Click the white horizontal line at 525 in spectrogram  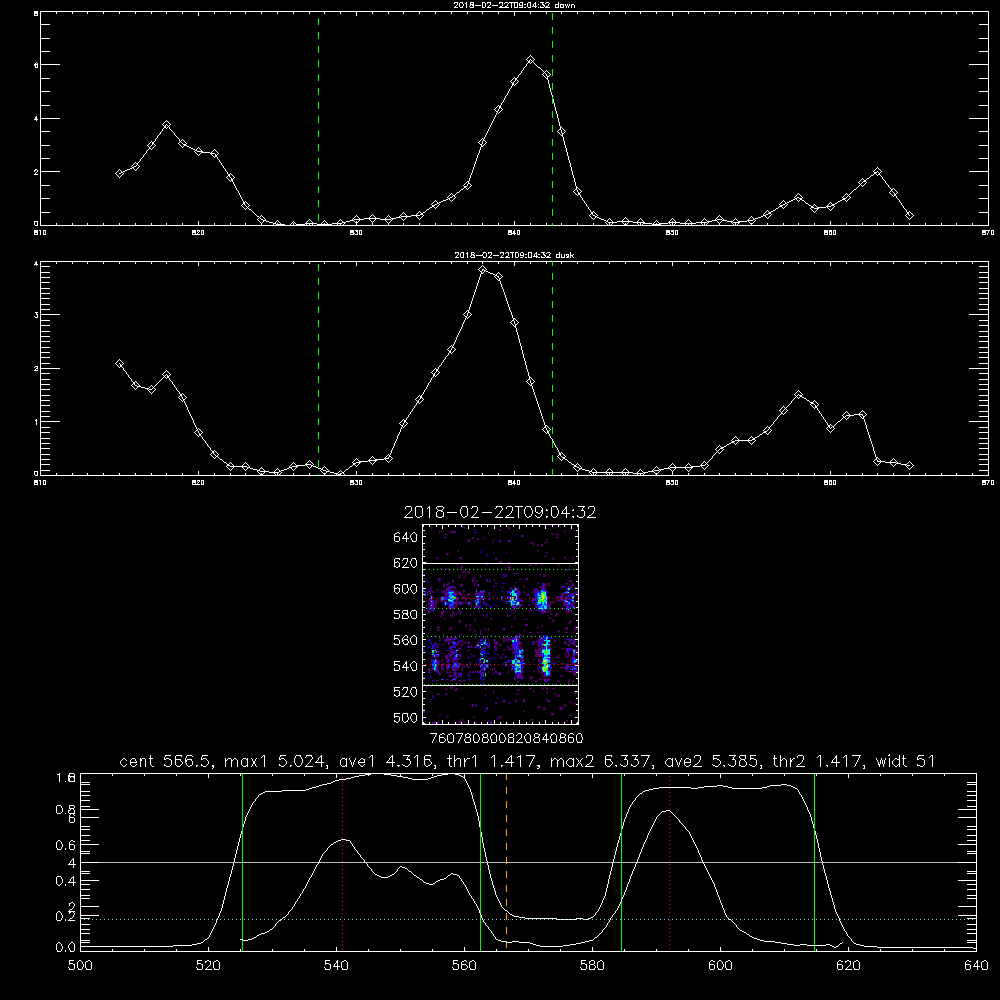(500, 686)
